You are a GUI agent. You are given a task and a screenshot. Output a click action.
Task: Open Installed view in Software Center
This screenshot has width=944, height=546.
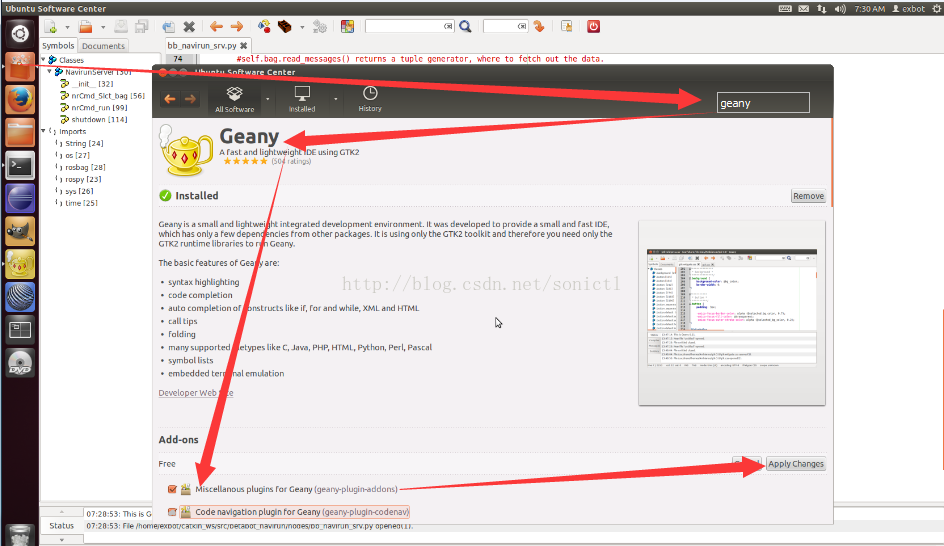click(x=302, y=99)
